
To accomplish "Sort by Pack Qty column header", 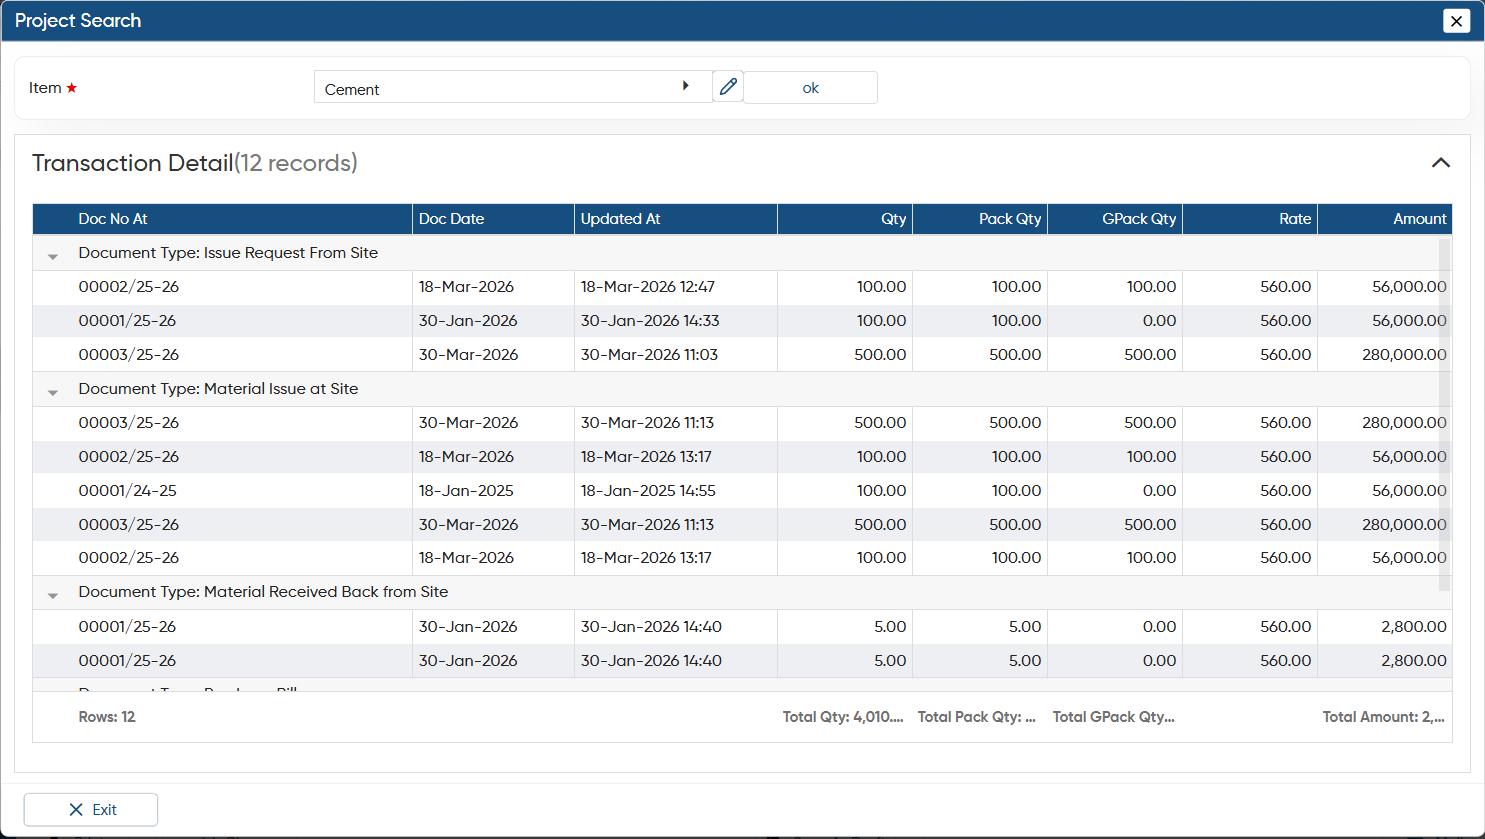I will (980, 219).
